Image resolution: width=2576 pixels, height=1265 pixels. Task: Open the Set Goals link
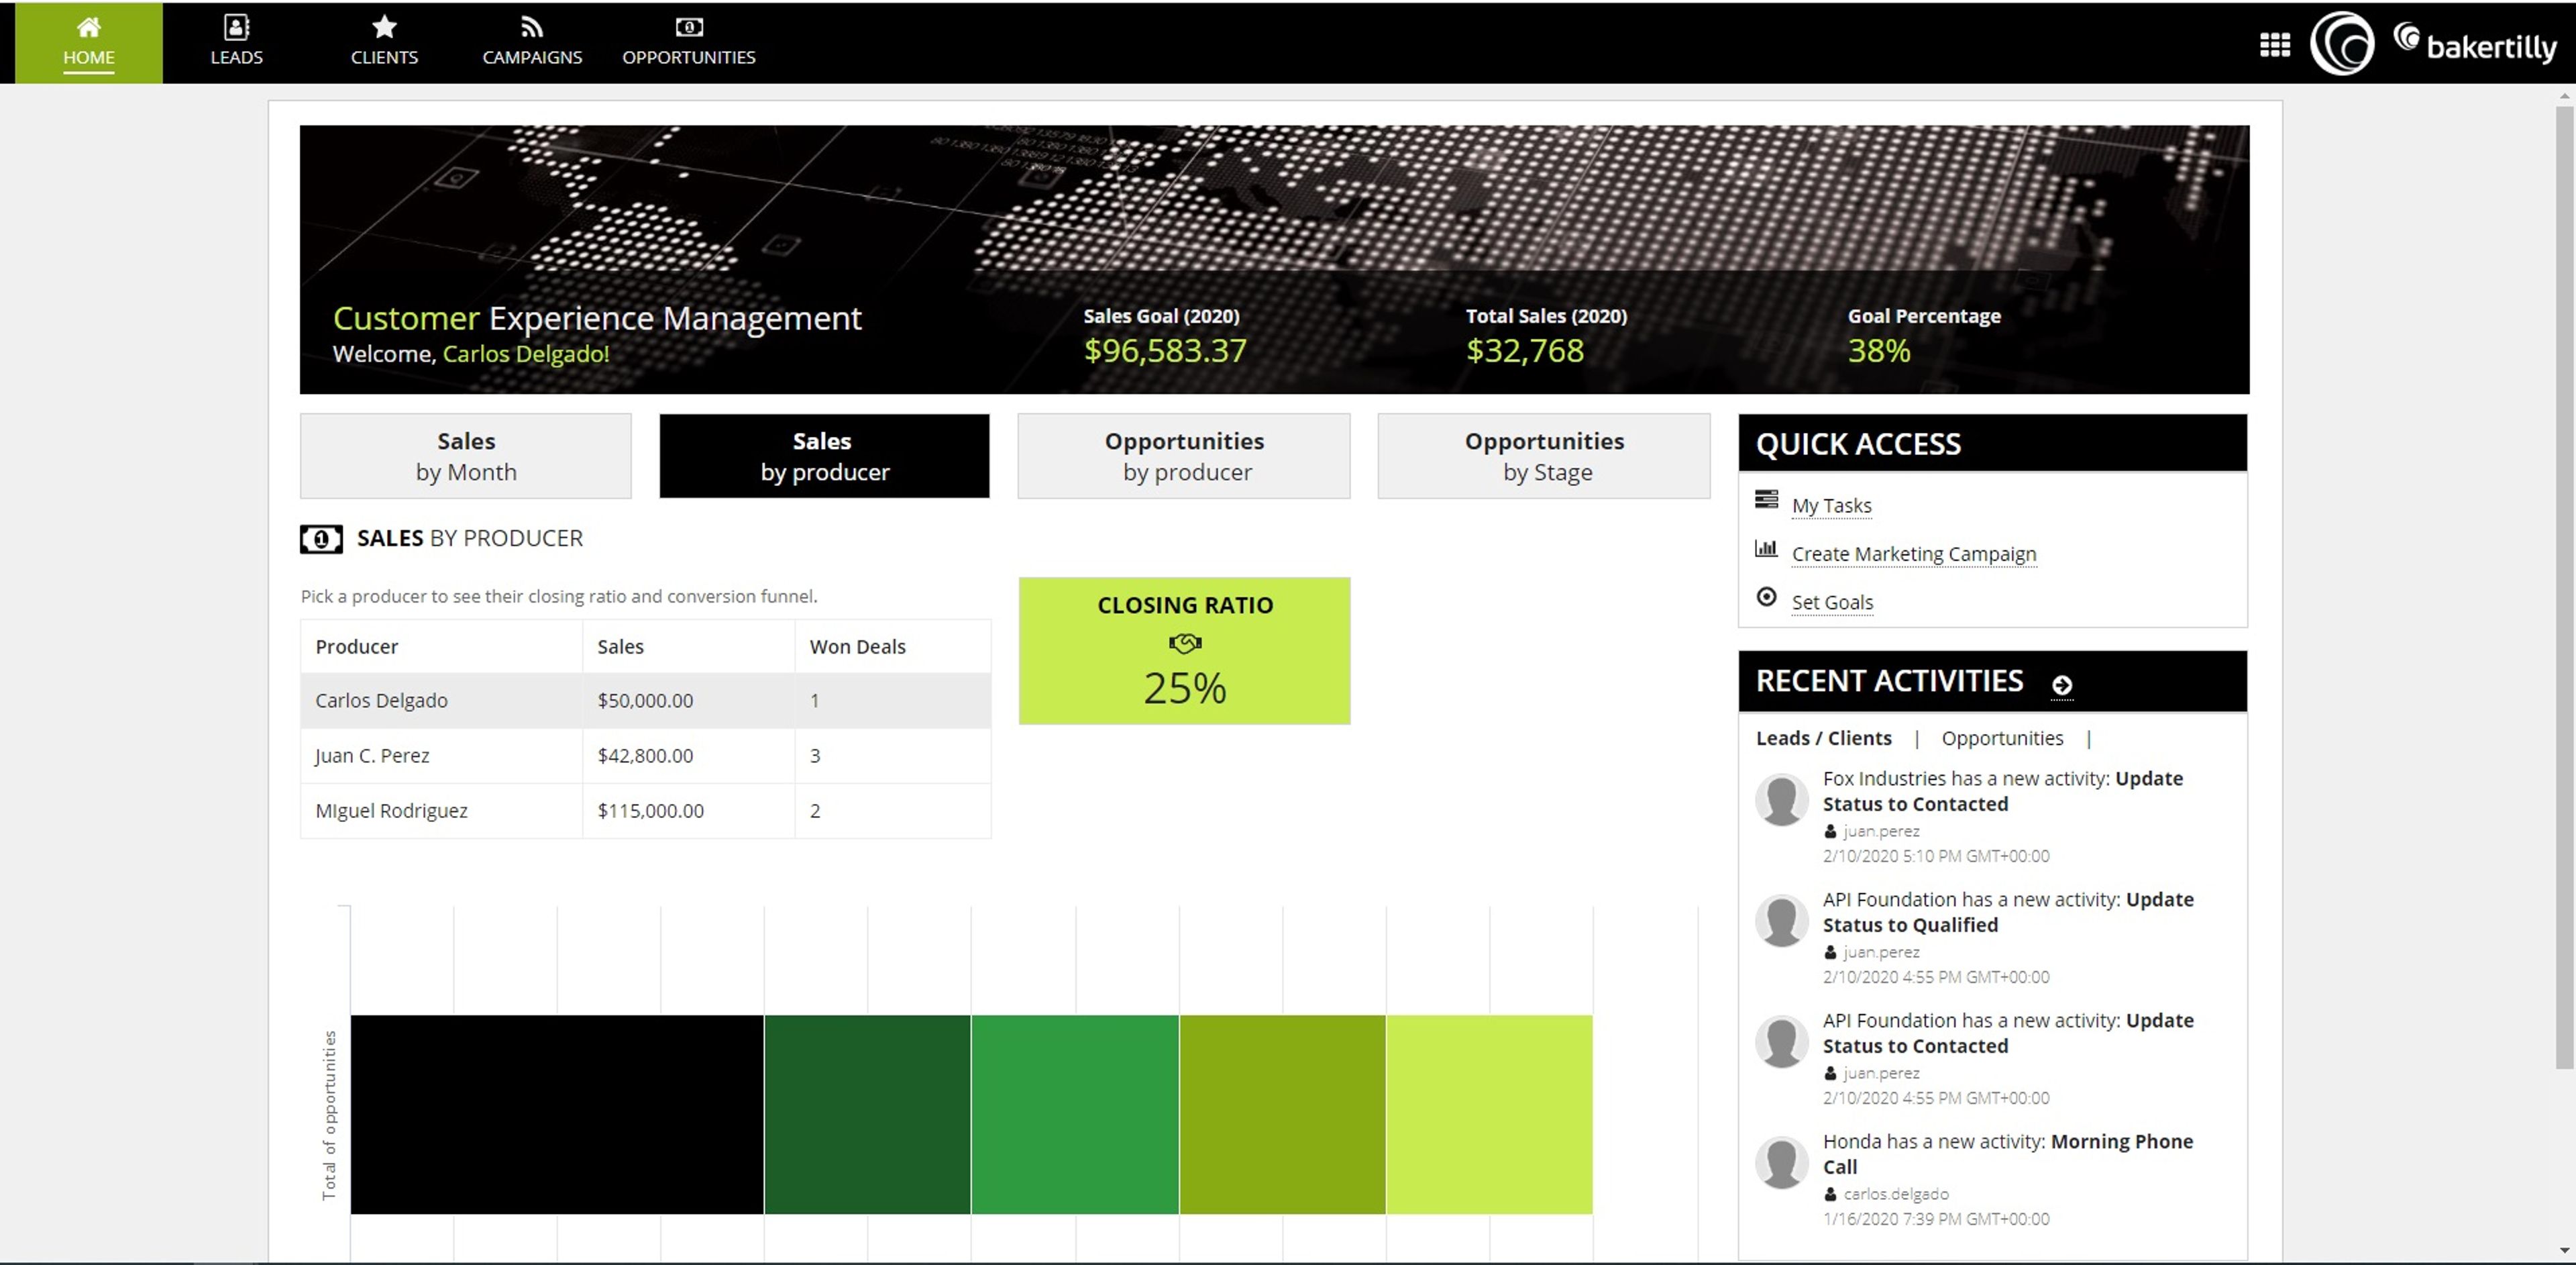[1832, 602]
